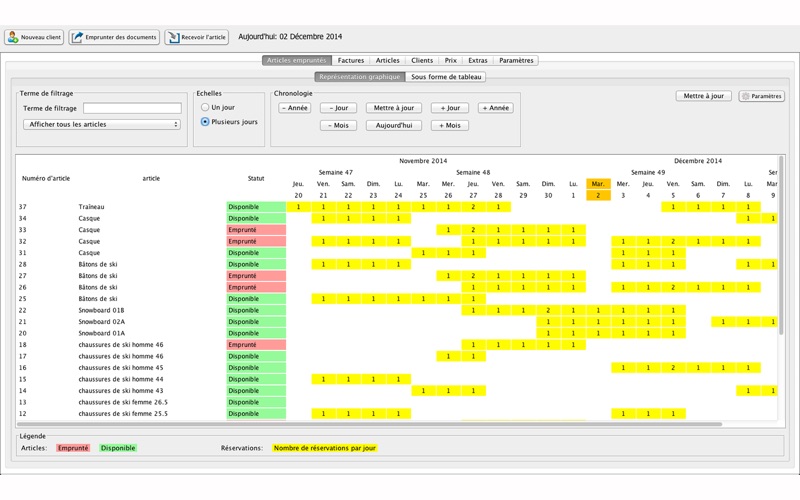
Task: Open the Paramètres tab
Action: pyautogui.click(x=516, y=60)
